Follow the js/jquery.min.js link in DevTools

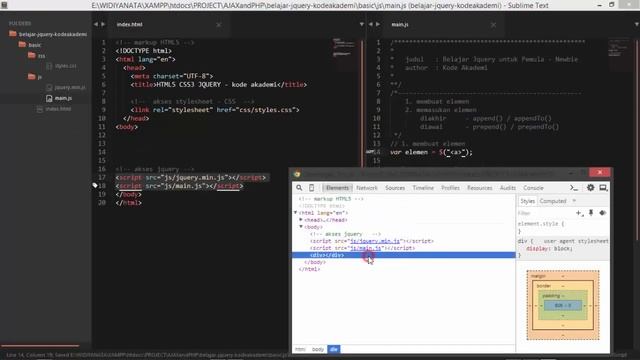click(x=375, y=241)
